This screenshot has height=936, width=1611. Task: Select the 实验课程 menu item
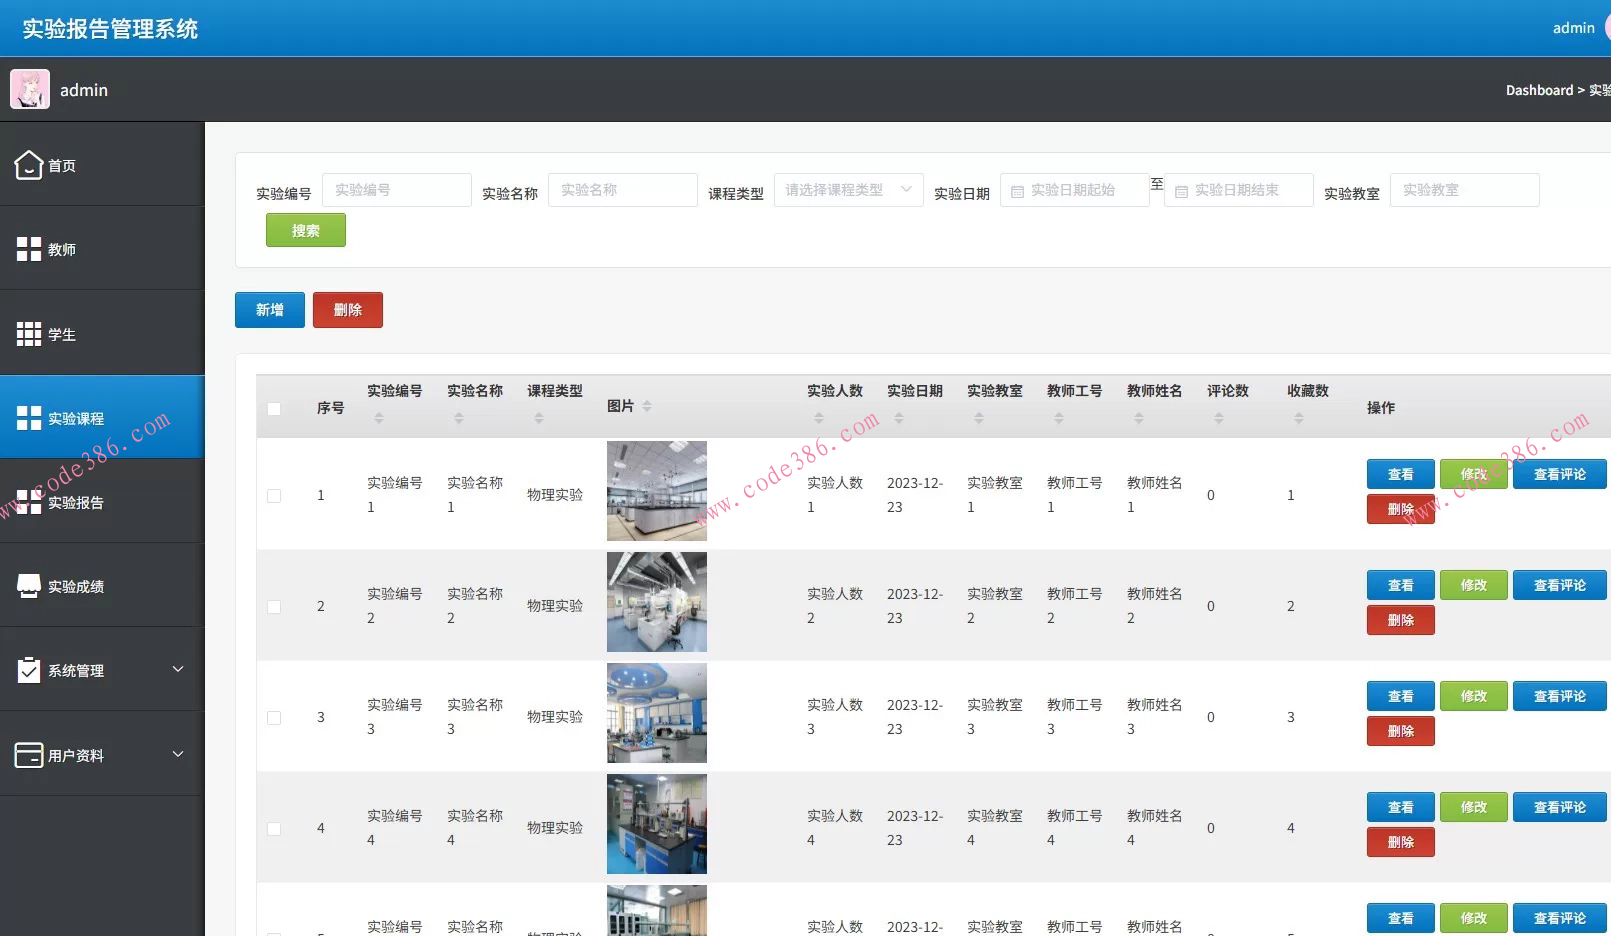[76, 419]
